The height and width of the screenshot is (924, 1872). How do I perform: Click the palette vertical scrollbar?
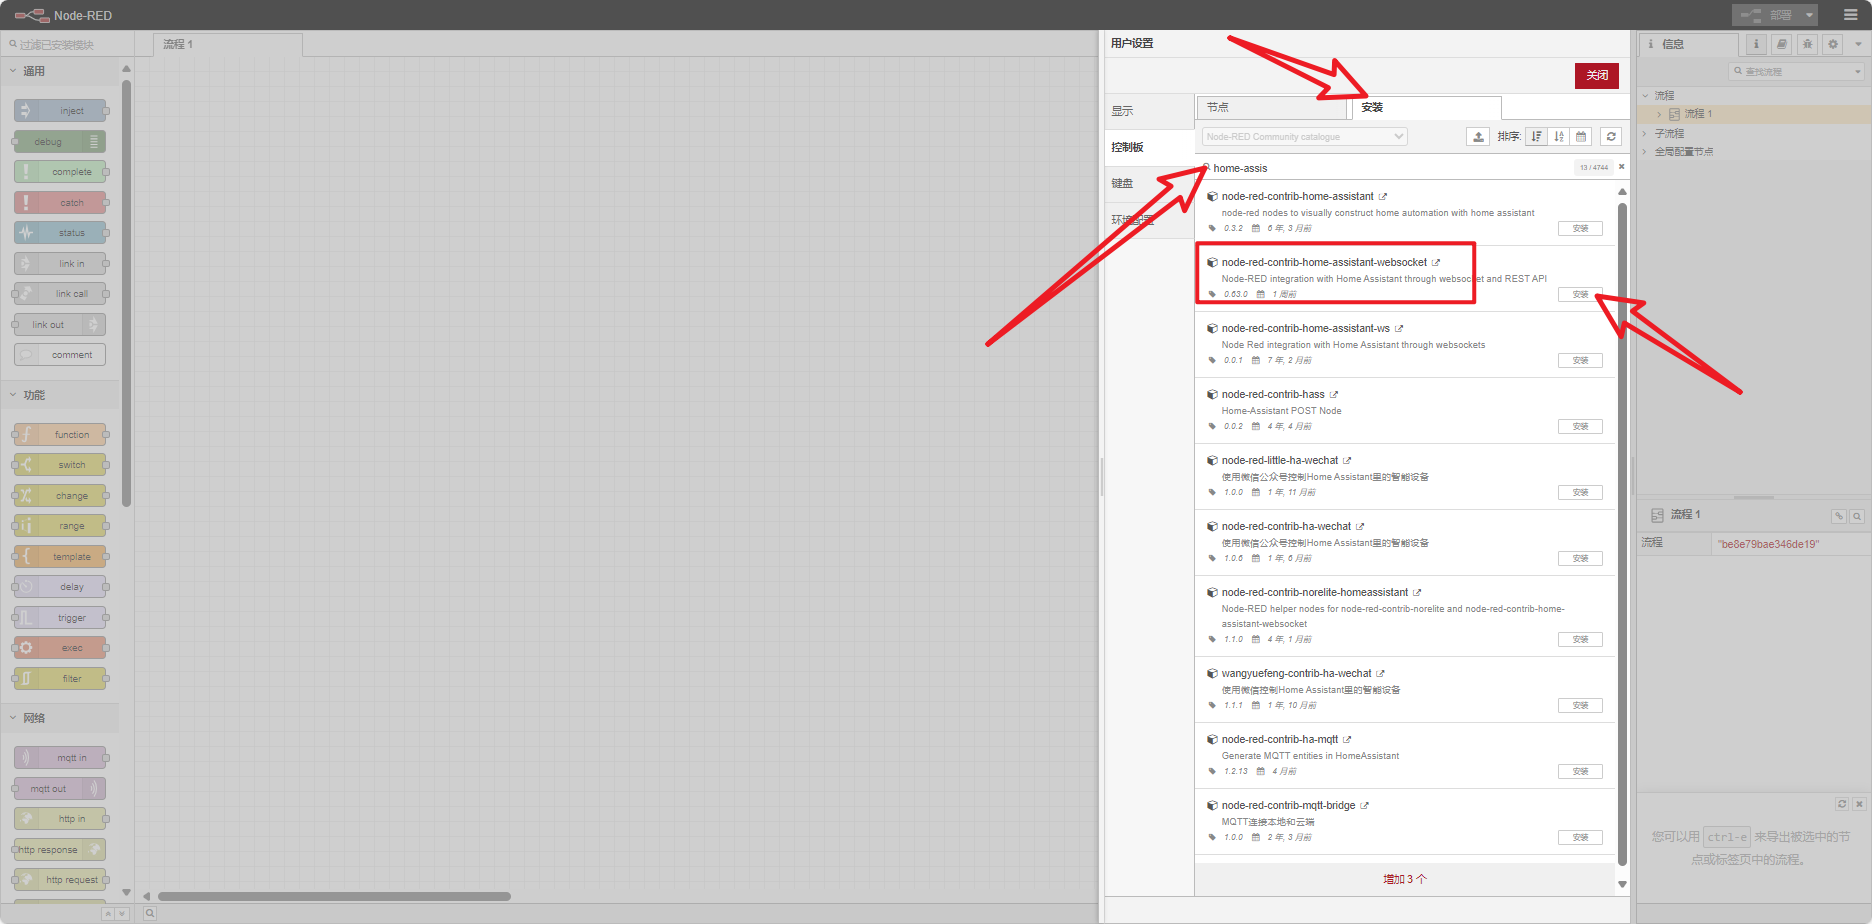coord(126,293)
